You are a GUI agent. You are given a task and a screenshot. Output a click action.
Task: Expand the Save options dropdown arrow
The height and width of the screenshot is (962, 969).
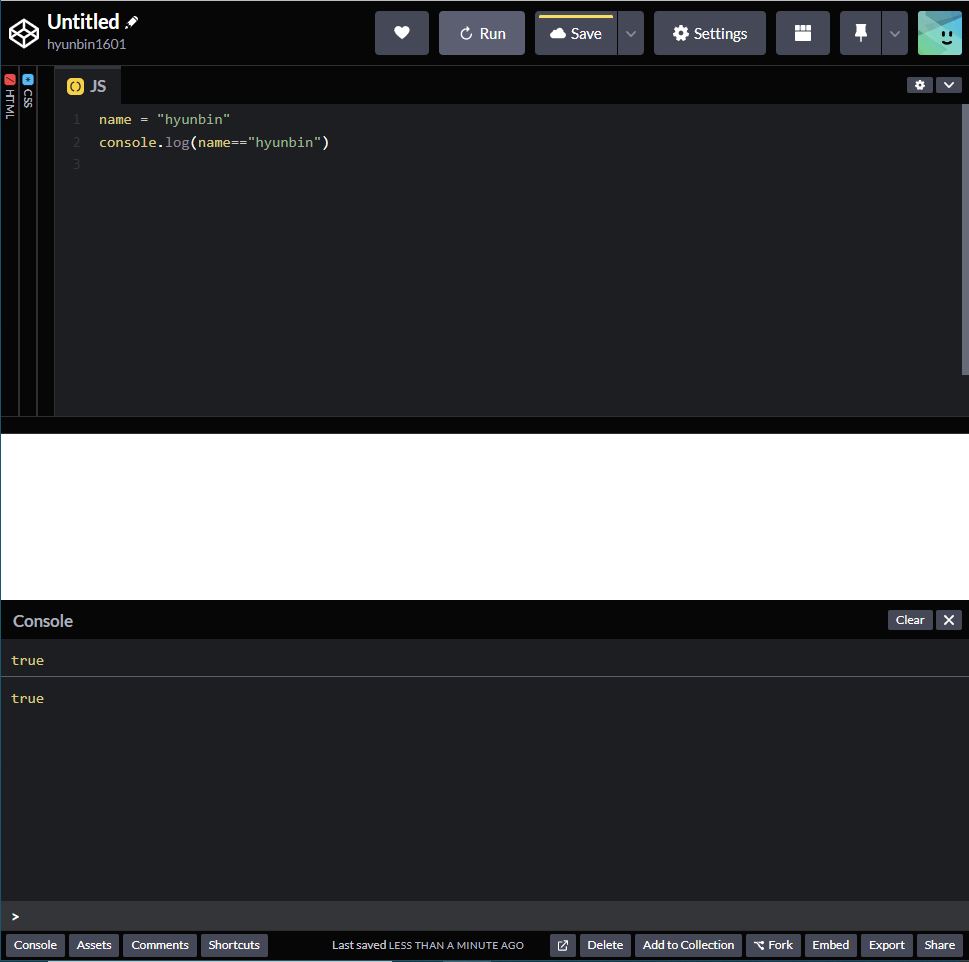pyautogui.click(x=631, y=33)
